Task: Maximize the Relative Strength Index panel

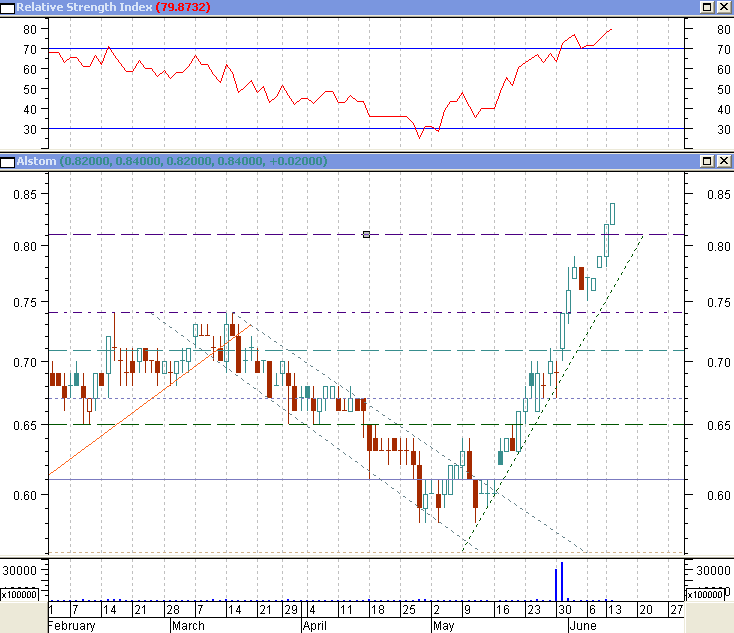Action: (x=707, y=7)
